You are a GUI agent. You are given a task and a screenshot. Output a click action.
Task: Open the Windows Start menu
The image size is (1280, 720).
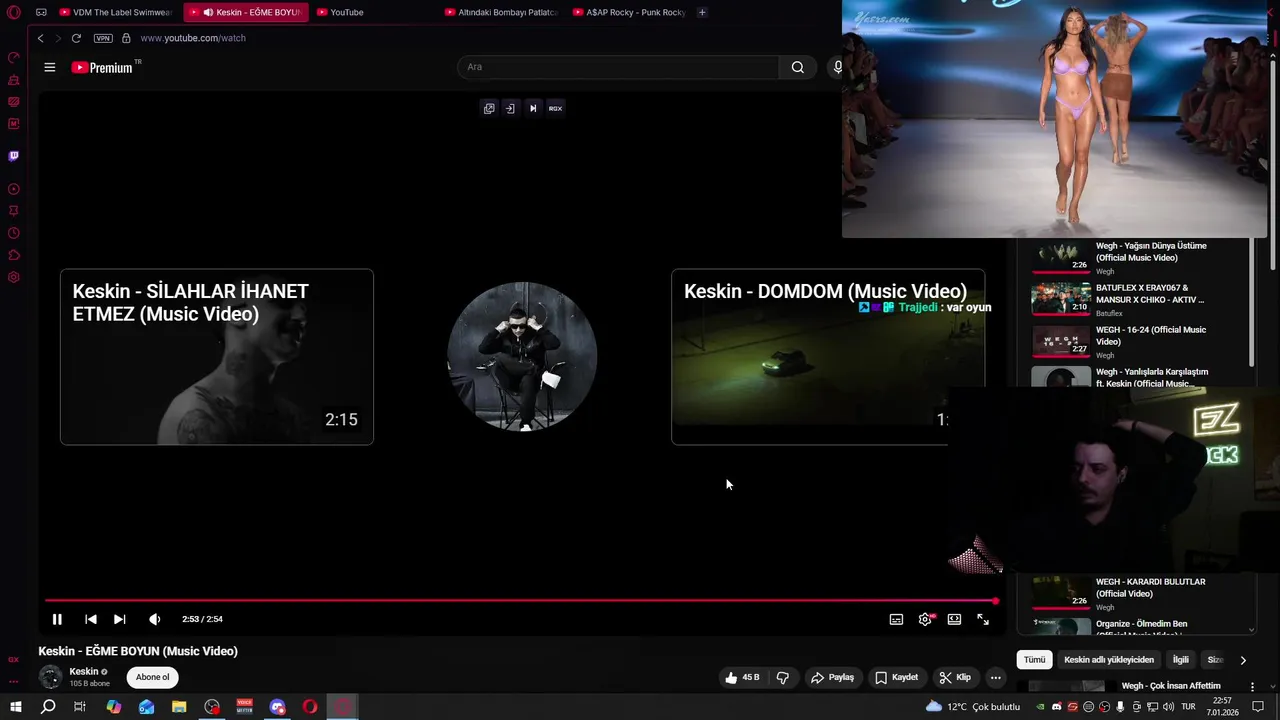tap(15, 707)
